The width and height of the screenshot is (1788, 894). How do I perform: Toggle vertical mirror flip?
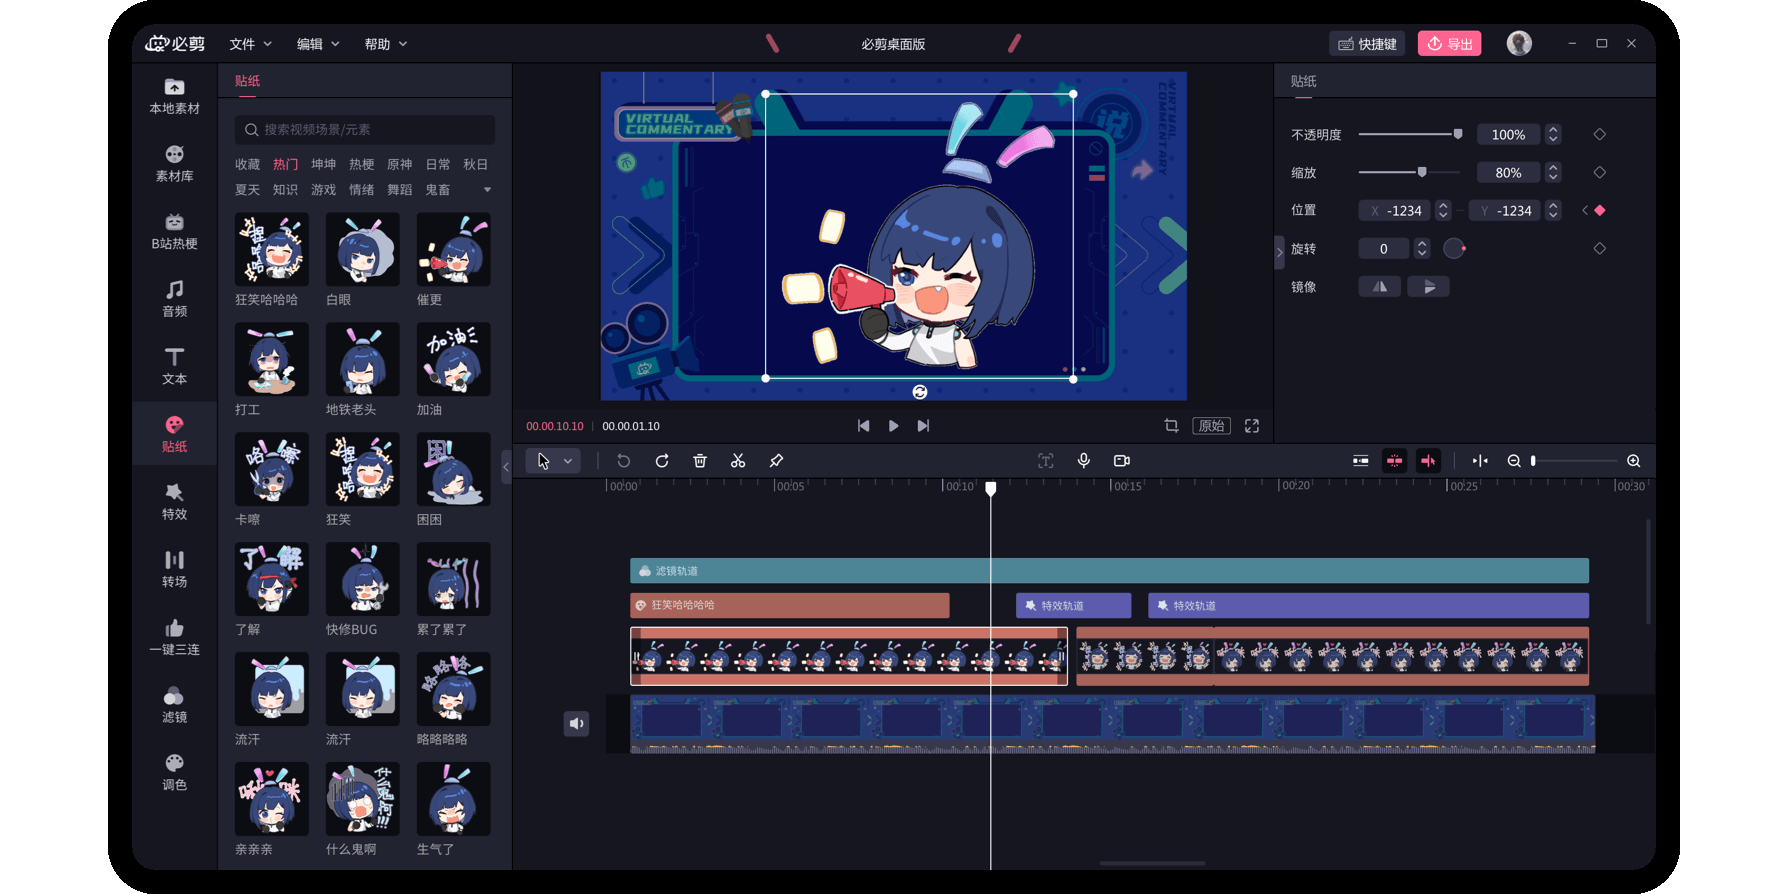pos(1429,287)
